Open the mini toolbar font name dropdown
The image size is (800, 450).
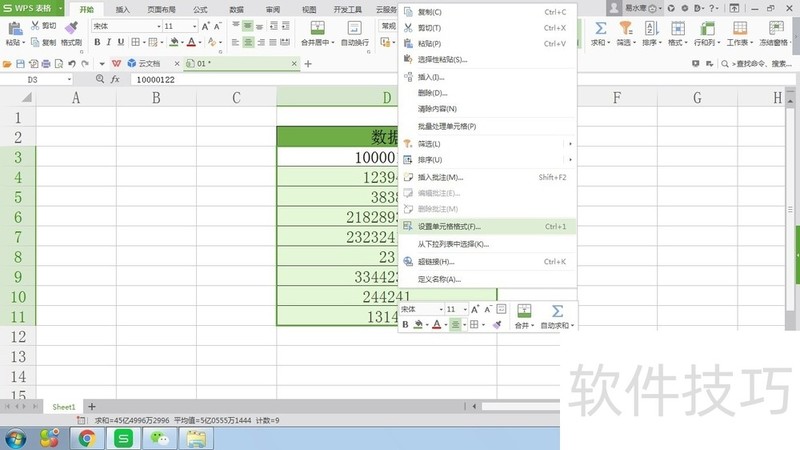pyautogui.click(x=441, y=309)
